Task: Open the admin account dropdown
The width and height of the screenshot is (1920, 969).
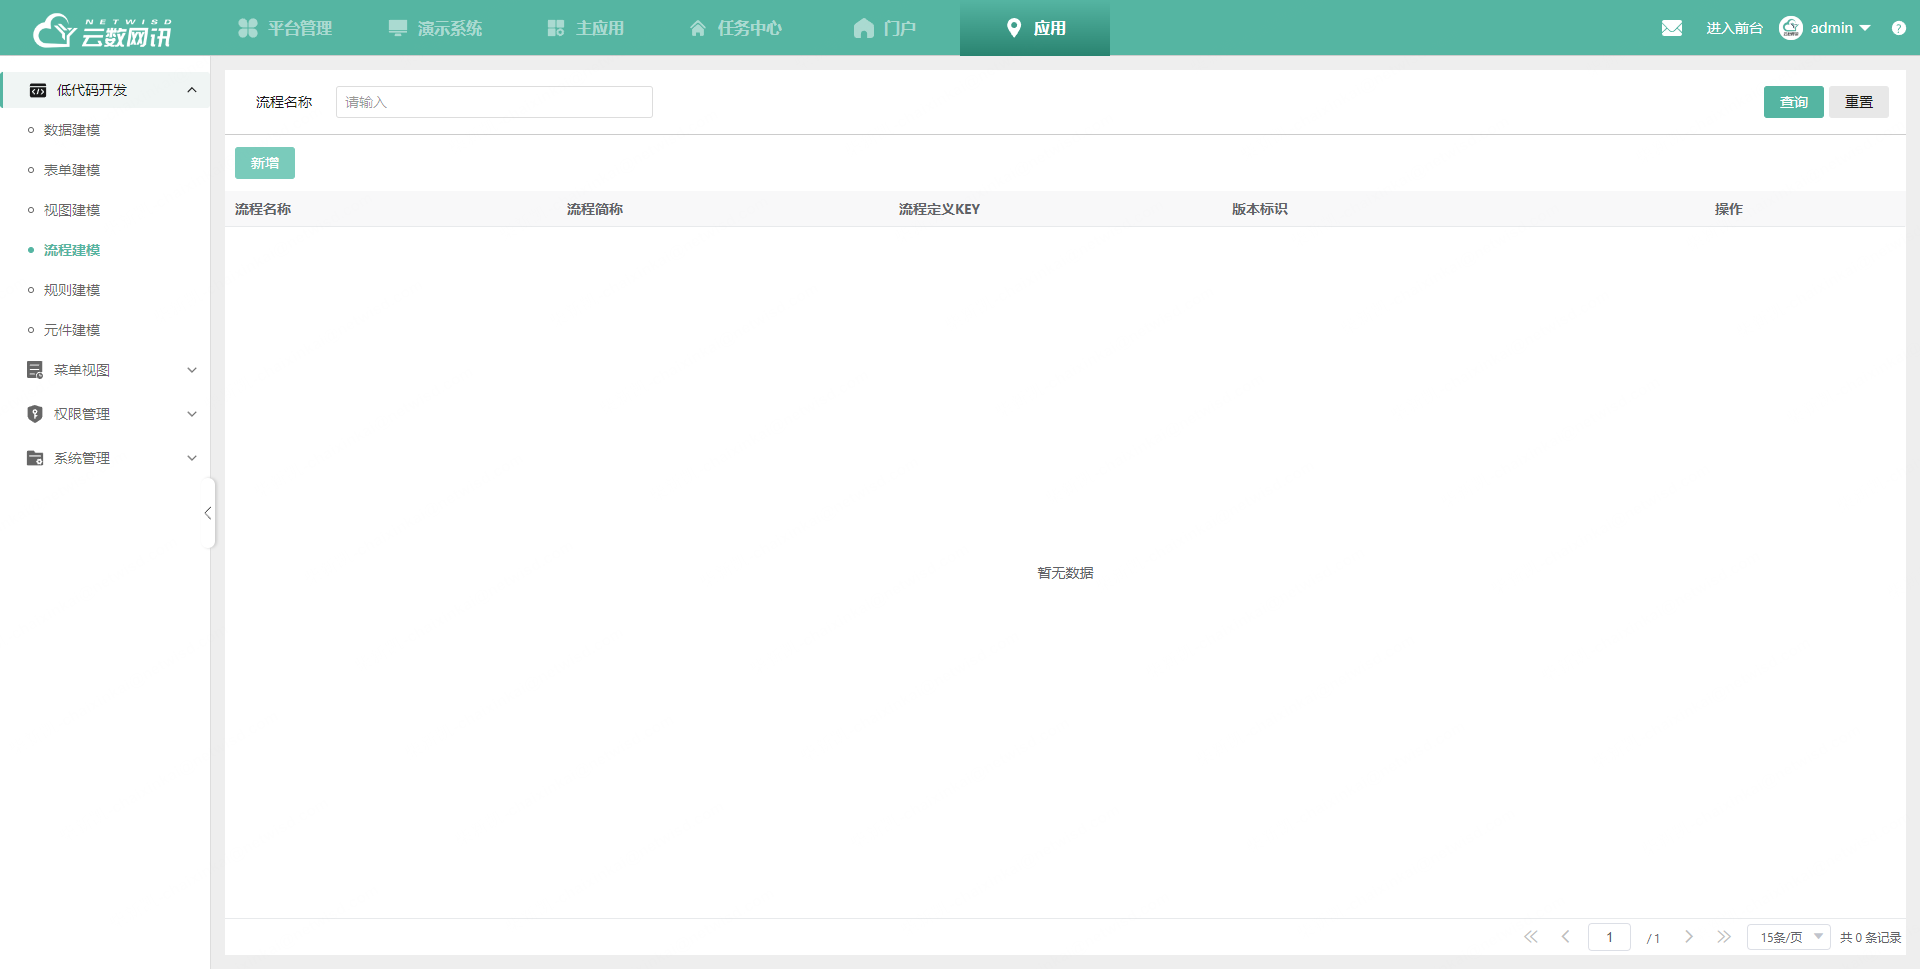Action: 1840,28
